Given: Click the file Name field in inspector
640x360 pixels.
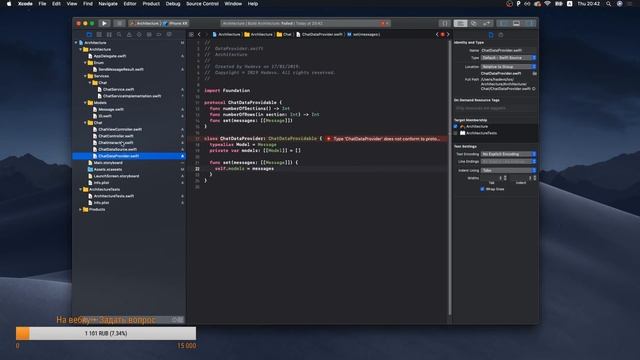Looking at the screenshot, I should pyautogui.click(x=508, y=50).
